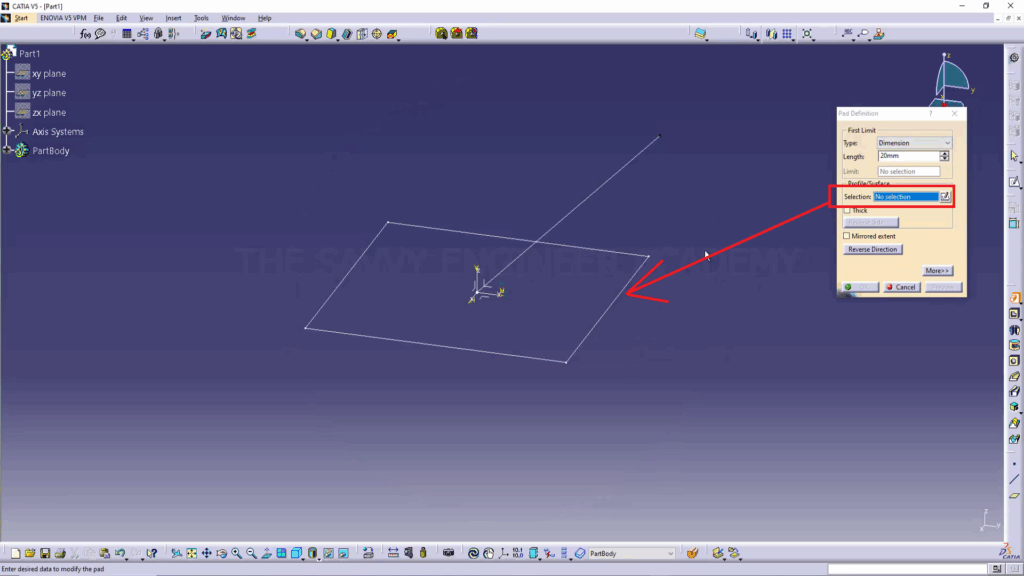This screenshot has width=1024, height=576.
Task: Check the Mirrored extent option
Action: (x=847, y=236)
